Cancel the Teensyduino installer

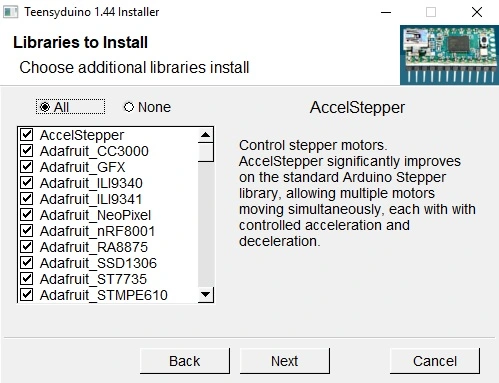435,361
